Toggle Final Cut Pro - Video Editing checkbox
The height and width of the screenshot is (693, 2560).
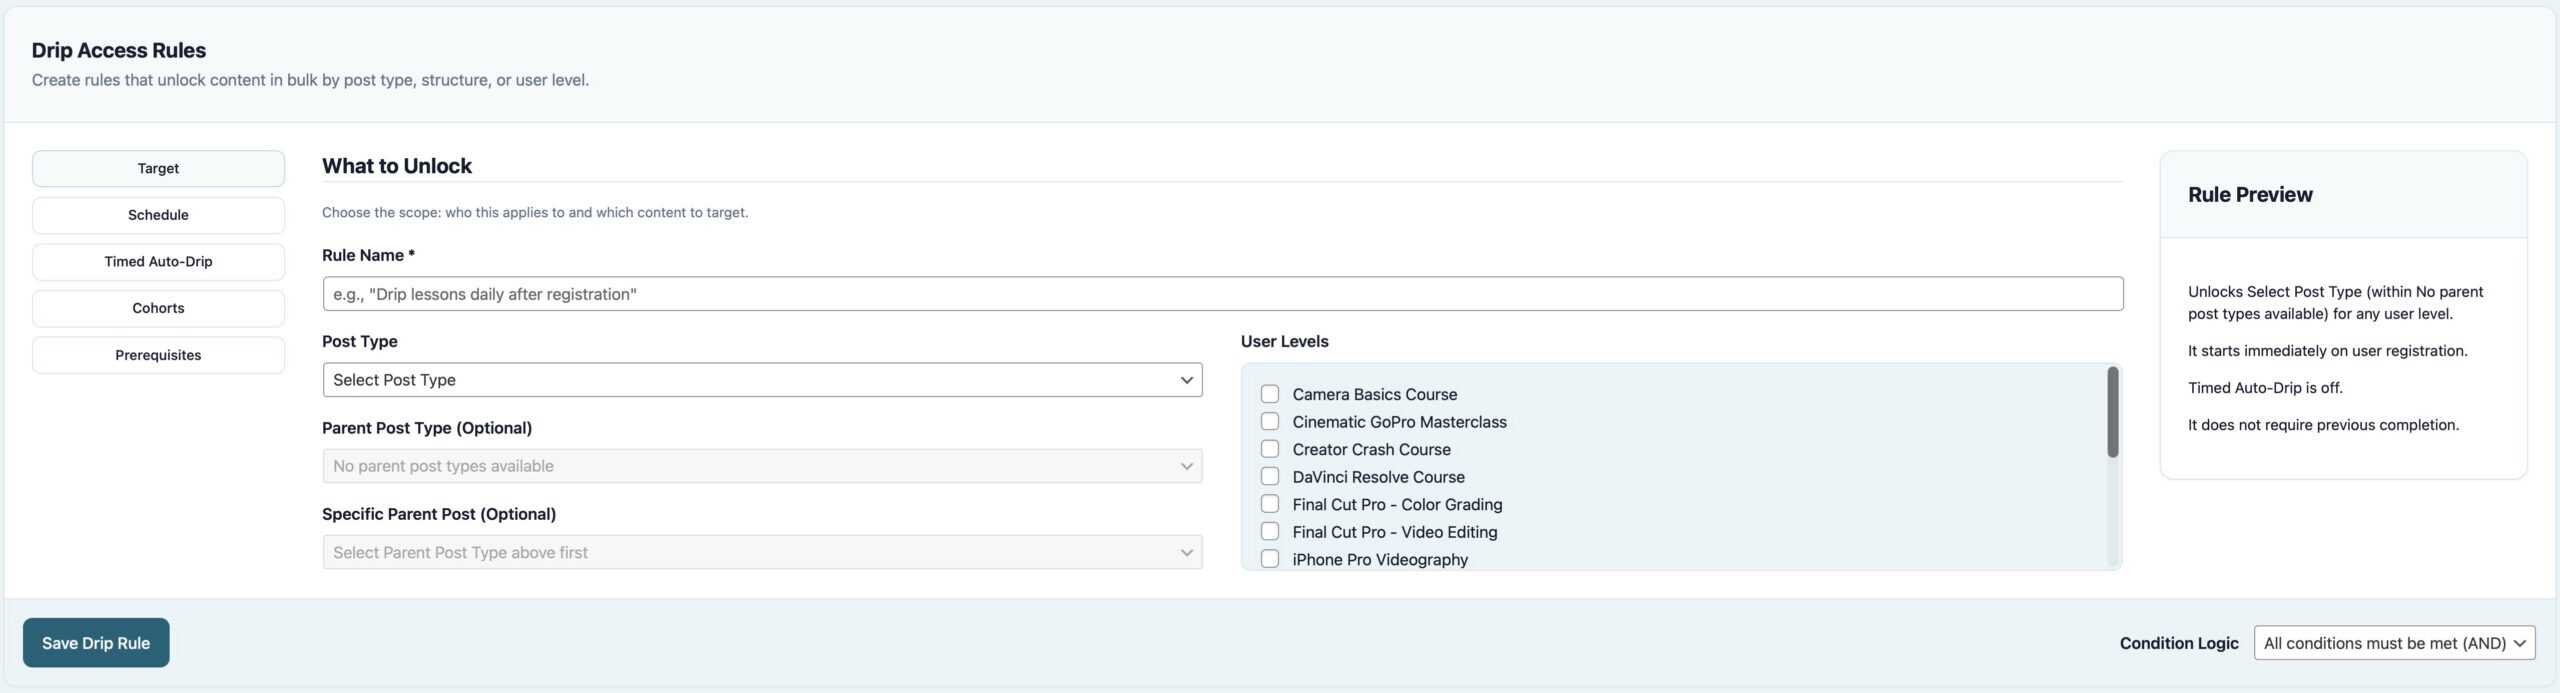point(1270,532)
